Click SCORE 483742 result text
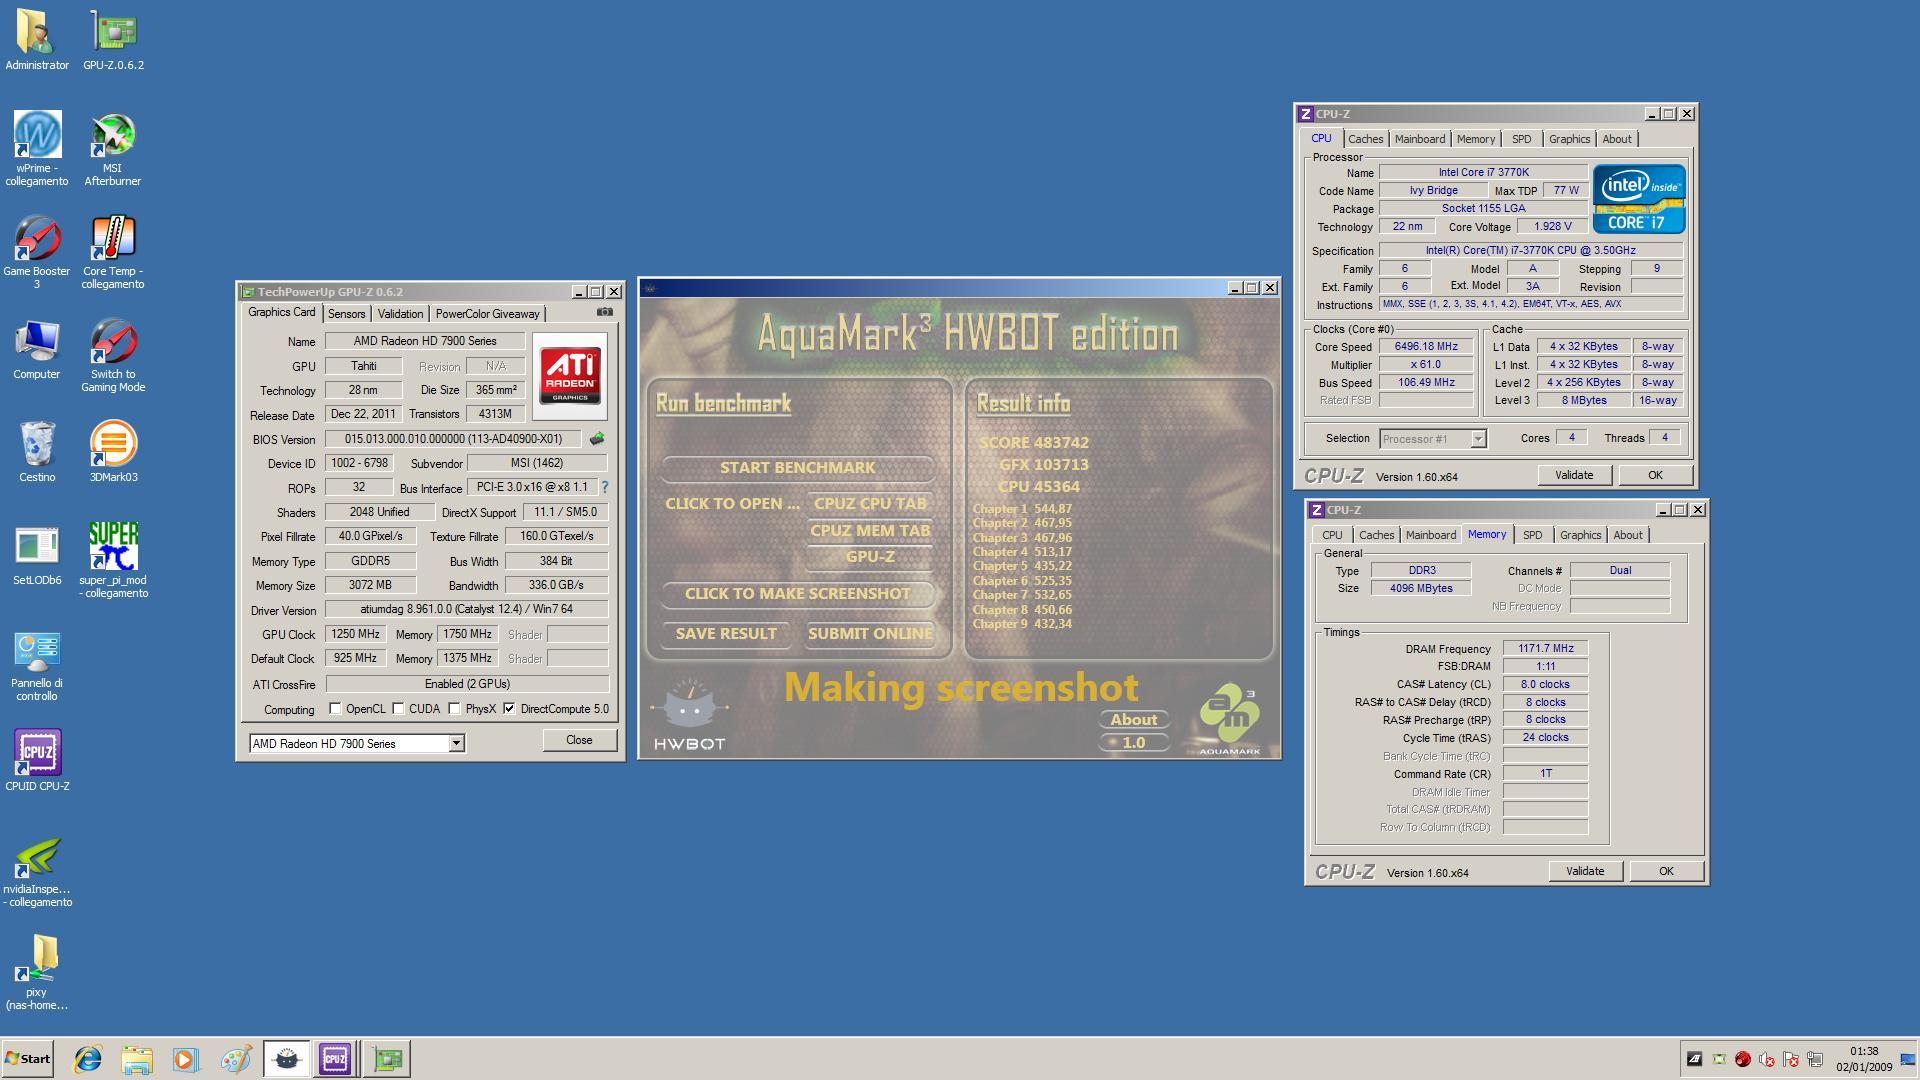The image size is (1920, 1080). (x=1034, y=443)
